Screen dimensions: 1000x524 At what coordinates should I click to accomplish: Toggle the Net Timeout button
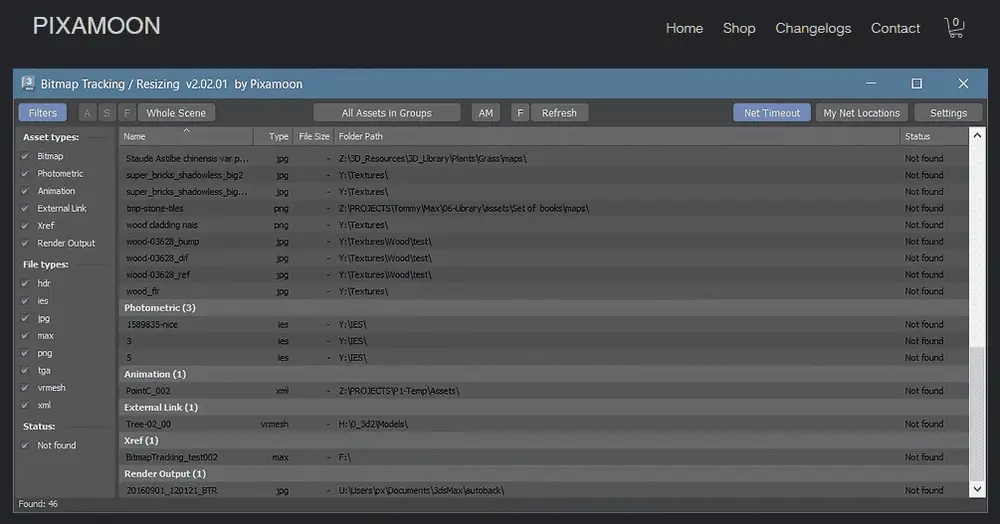point(772,113)
